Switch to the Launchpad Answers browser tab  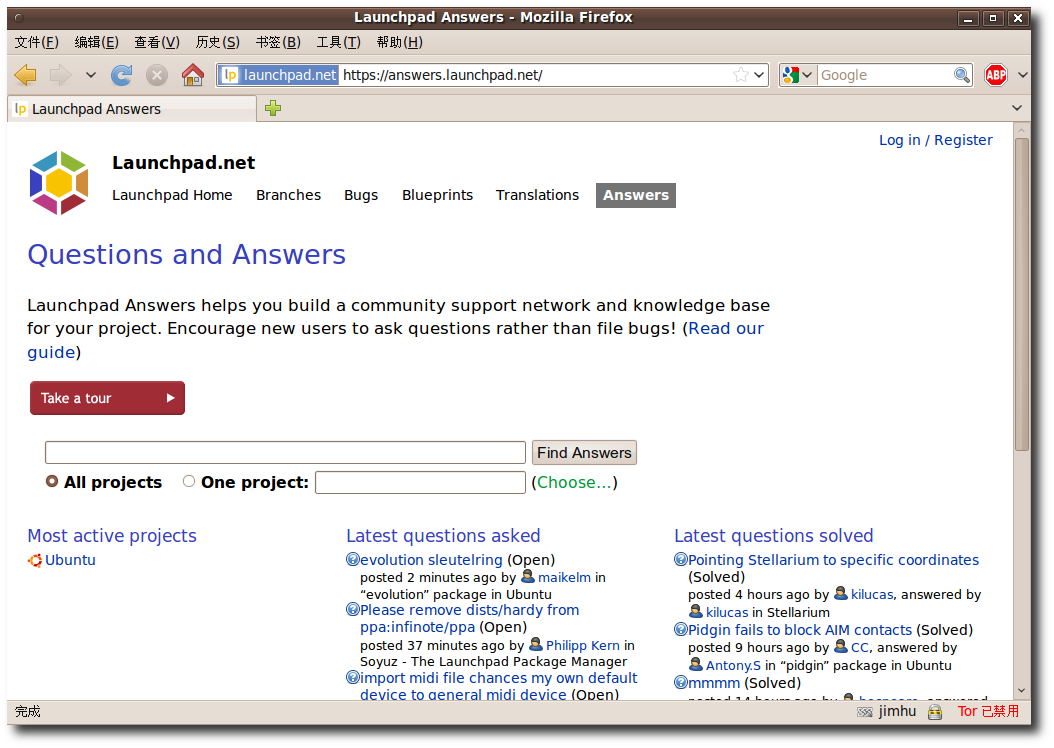tap(132, 109)
